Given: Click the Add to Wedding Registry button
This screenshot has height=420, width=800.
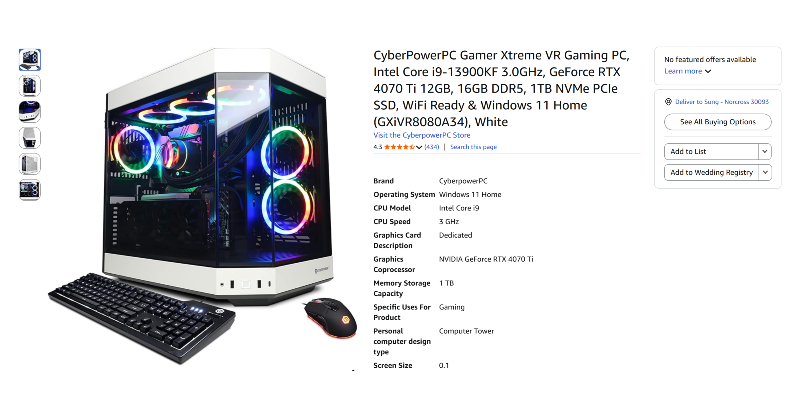Looking at the screenshot, I should click(x=711, y=172).
